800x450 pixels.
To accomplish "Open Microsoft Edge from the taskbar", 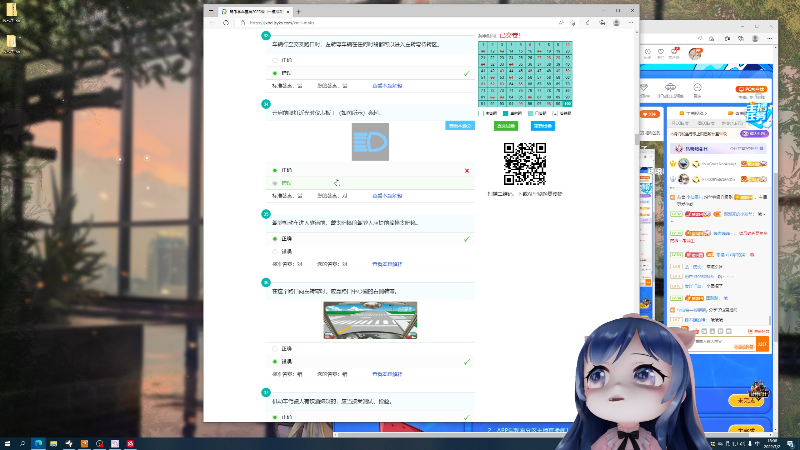I will point(38,444).
